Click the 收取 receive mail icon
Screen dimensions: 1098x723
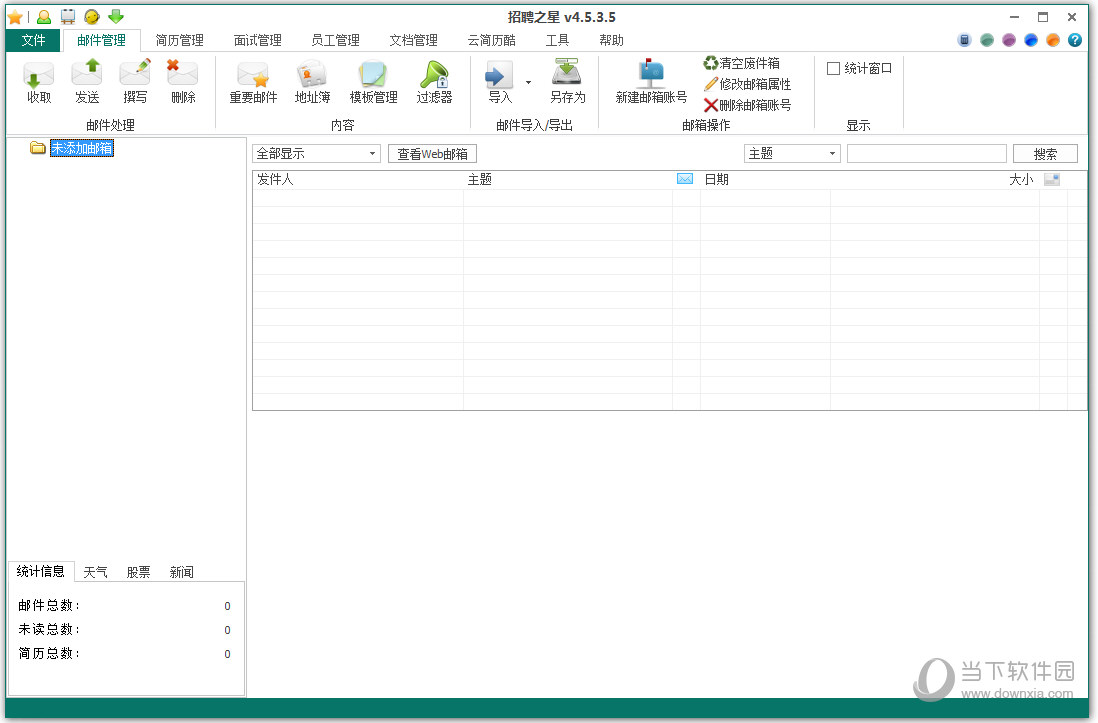pyautogui.click(x=39, y=80)
